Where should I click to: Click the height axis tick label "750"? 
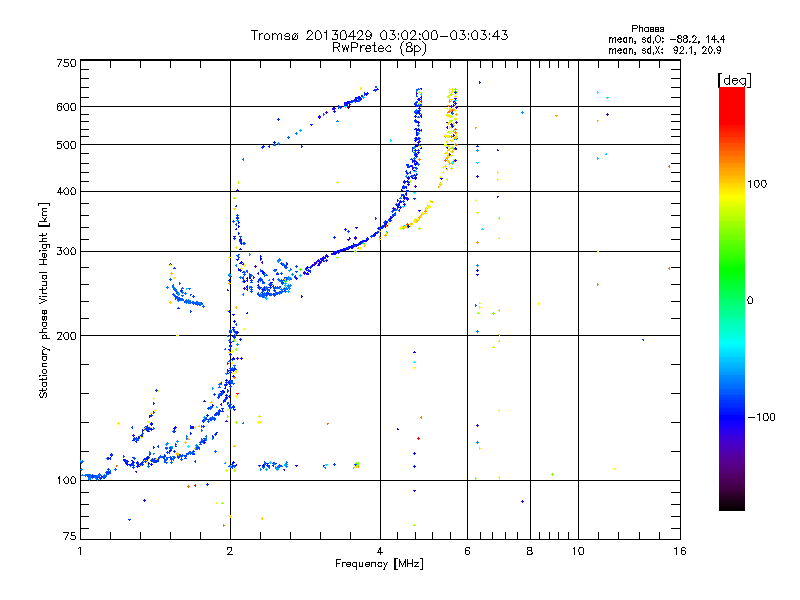point(66,63)
